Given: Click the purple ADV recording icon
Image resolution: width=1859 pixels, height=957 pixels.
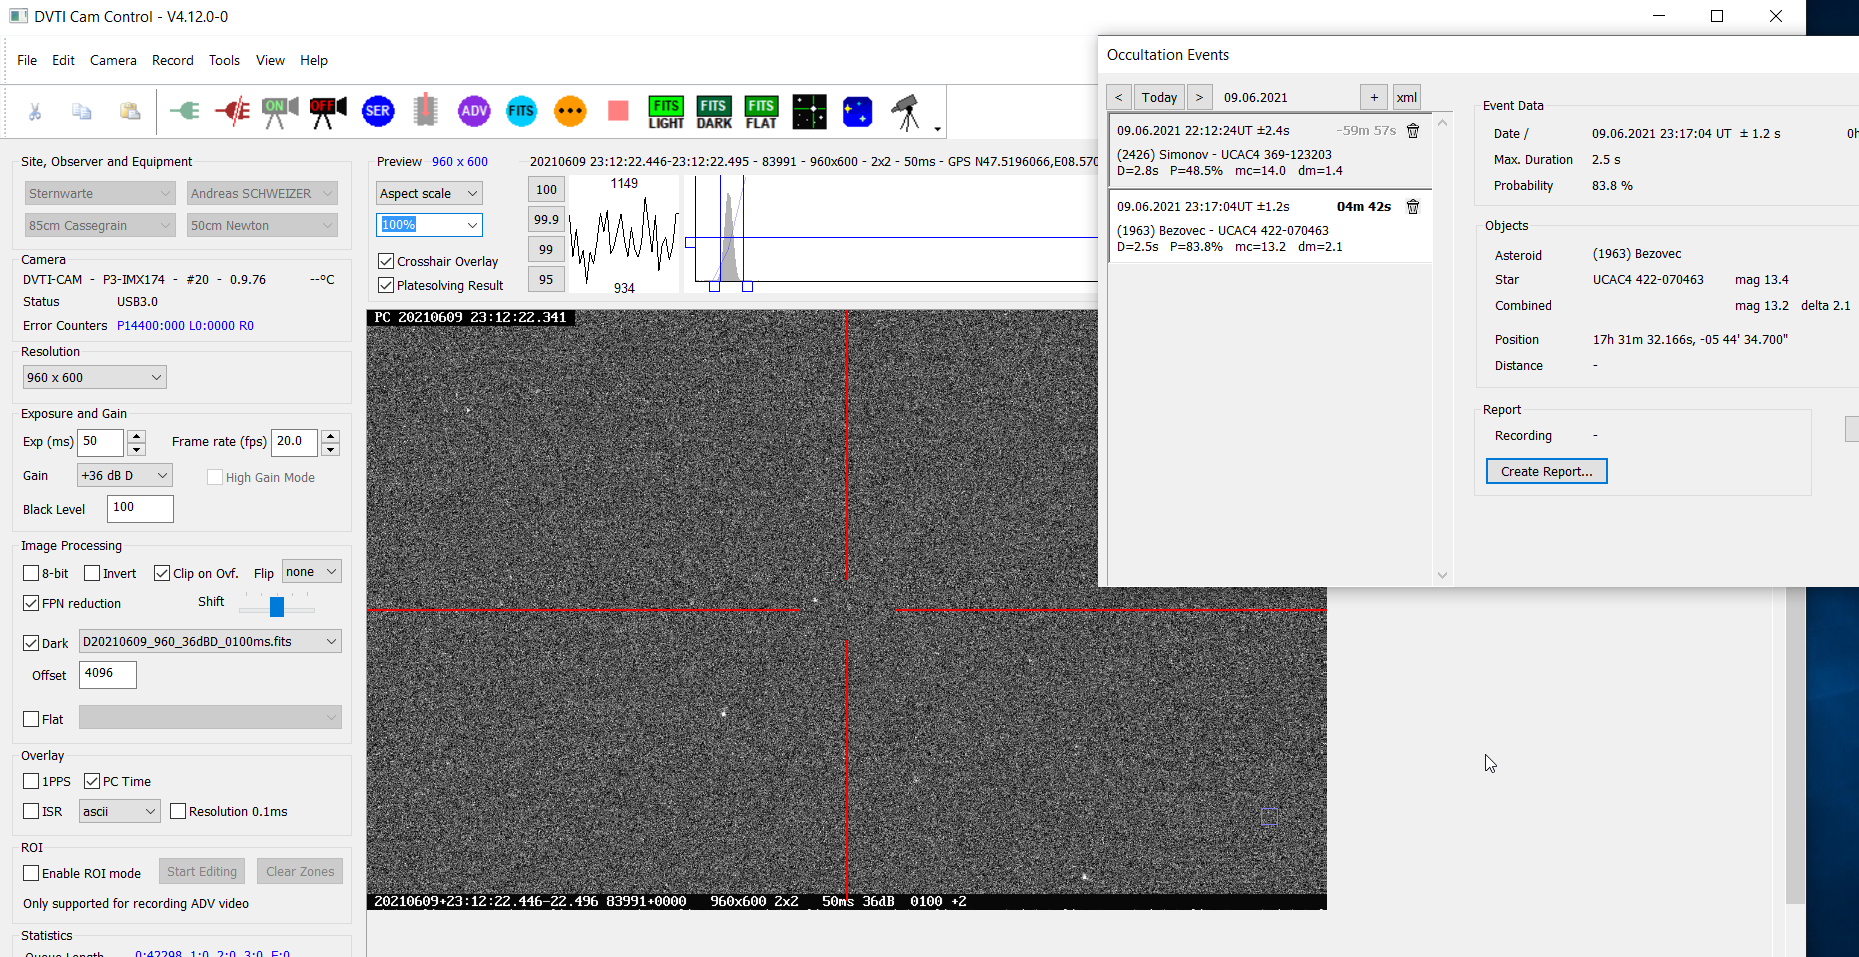Looking at the screenshot, I should coord(474,112).
